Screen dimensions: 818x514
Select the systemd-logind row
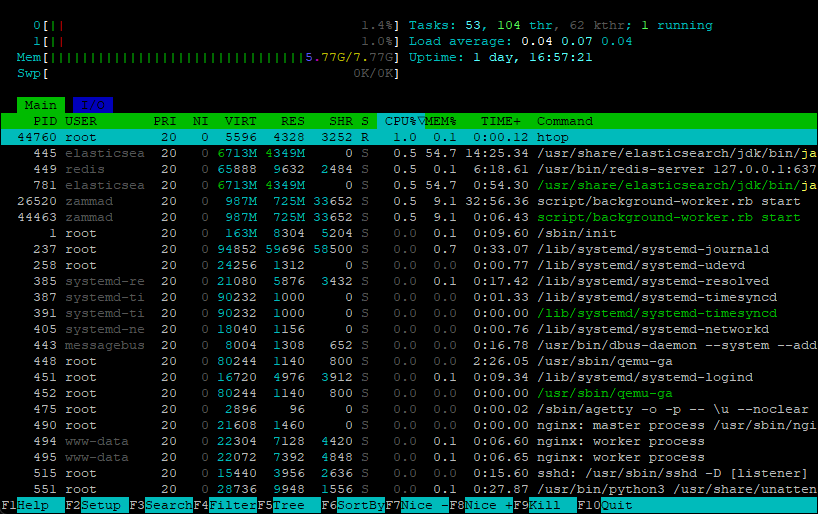pos(409,377)
